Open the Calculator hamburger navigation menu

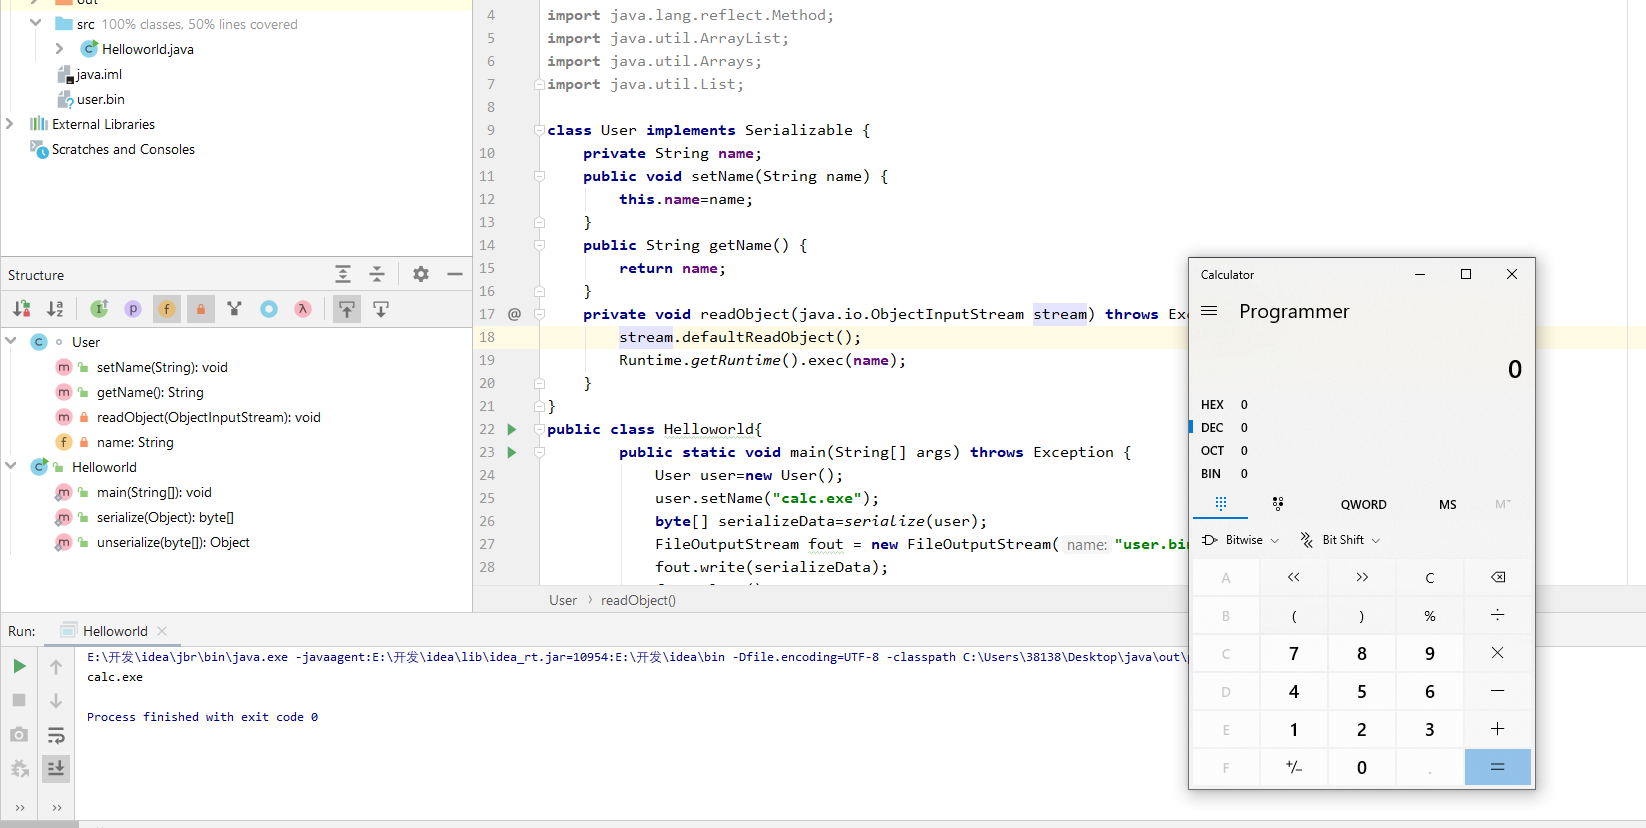click(1209, 311)
